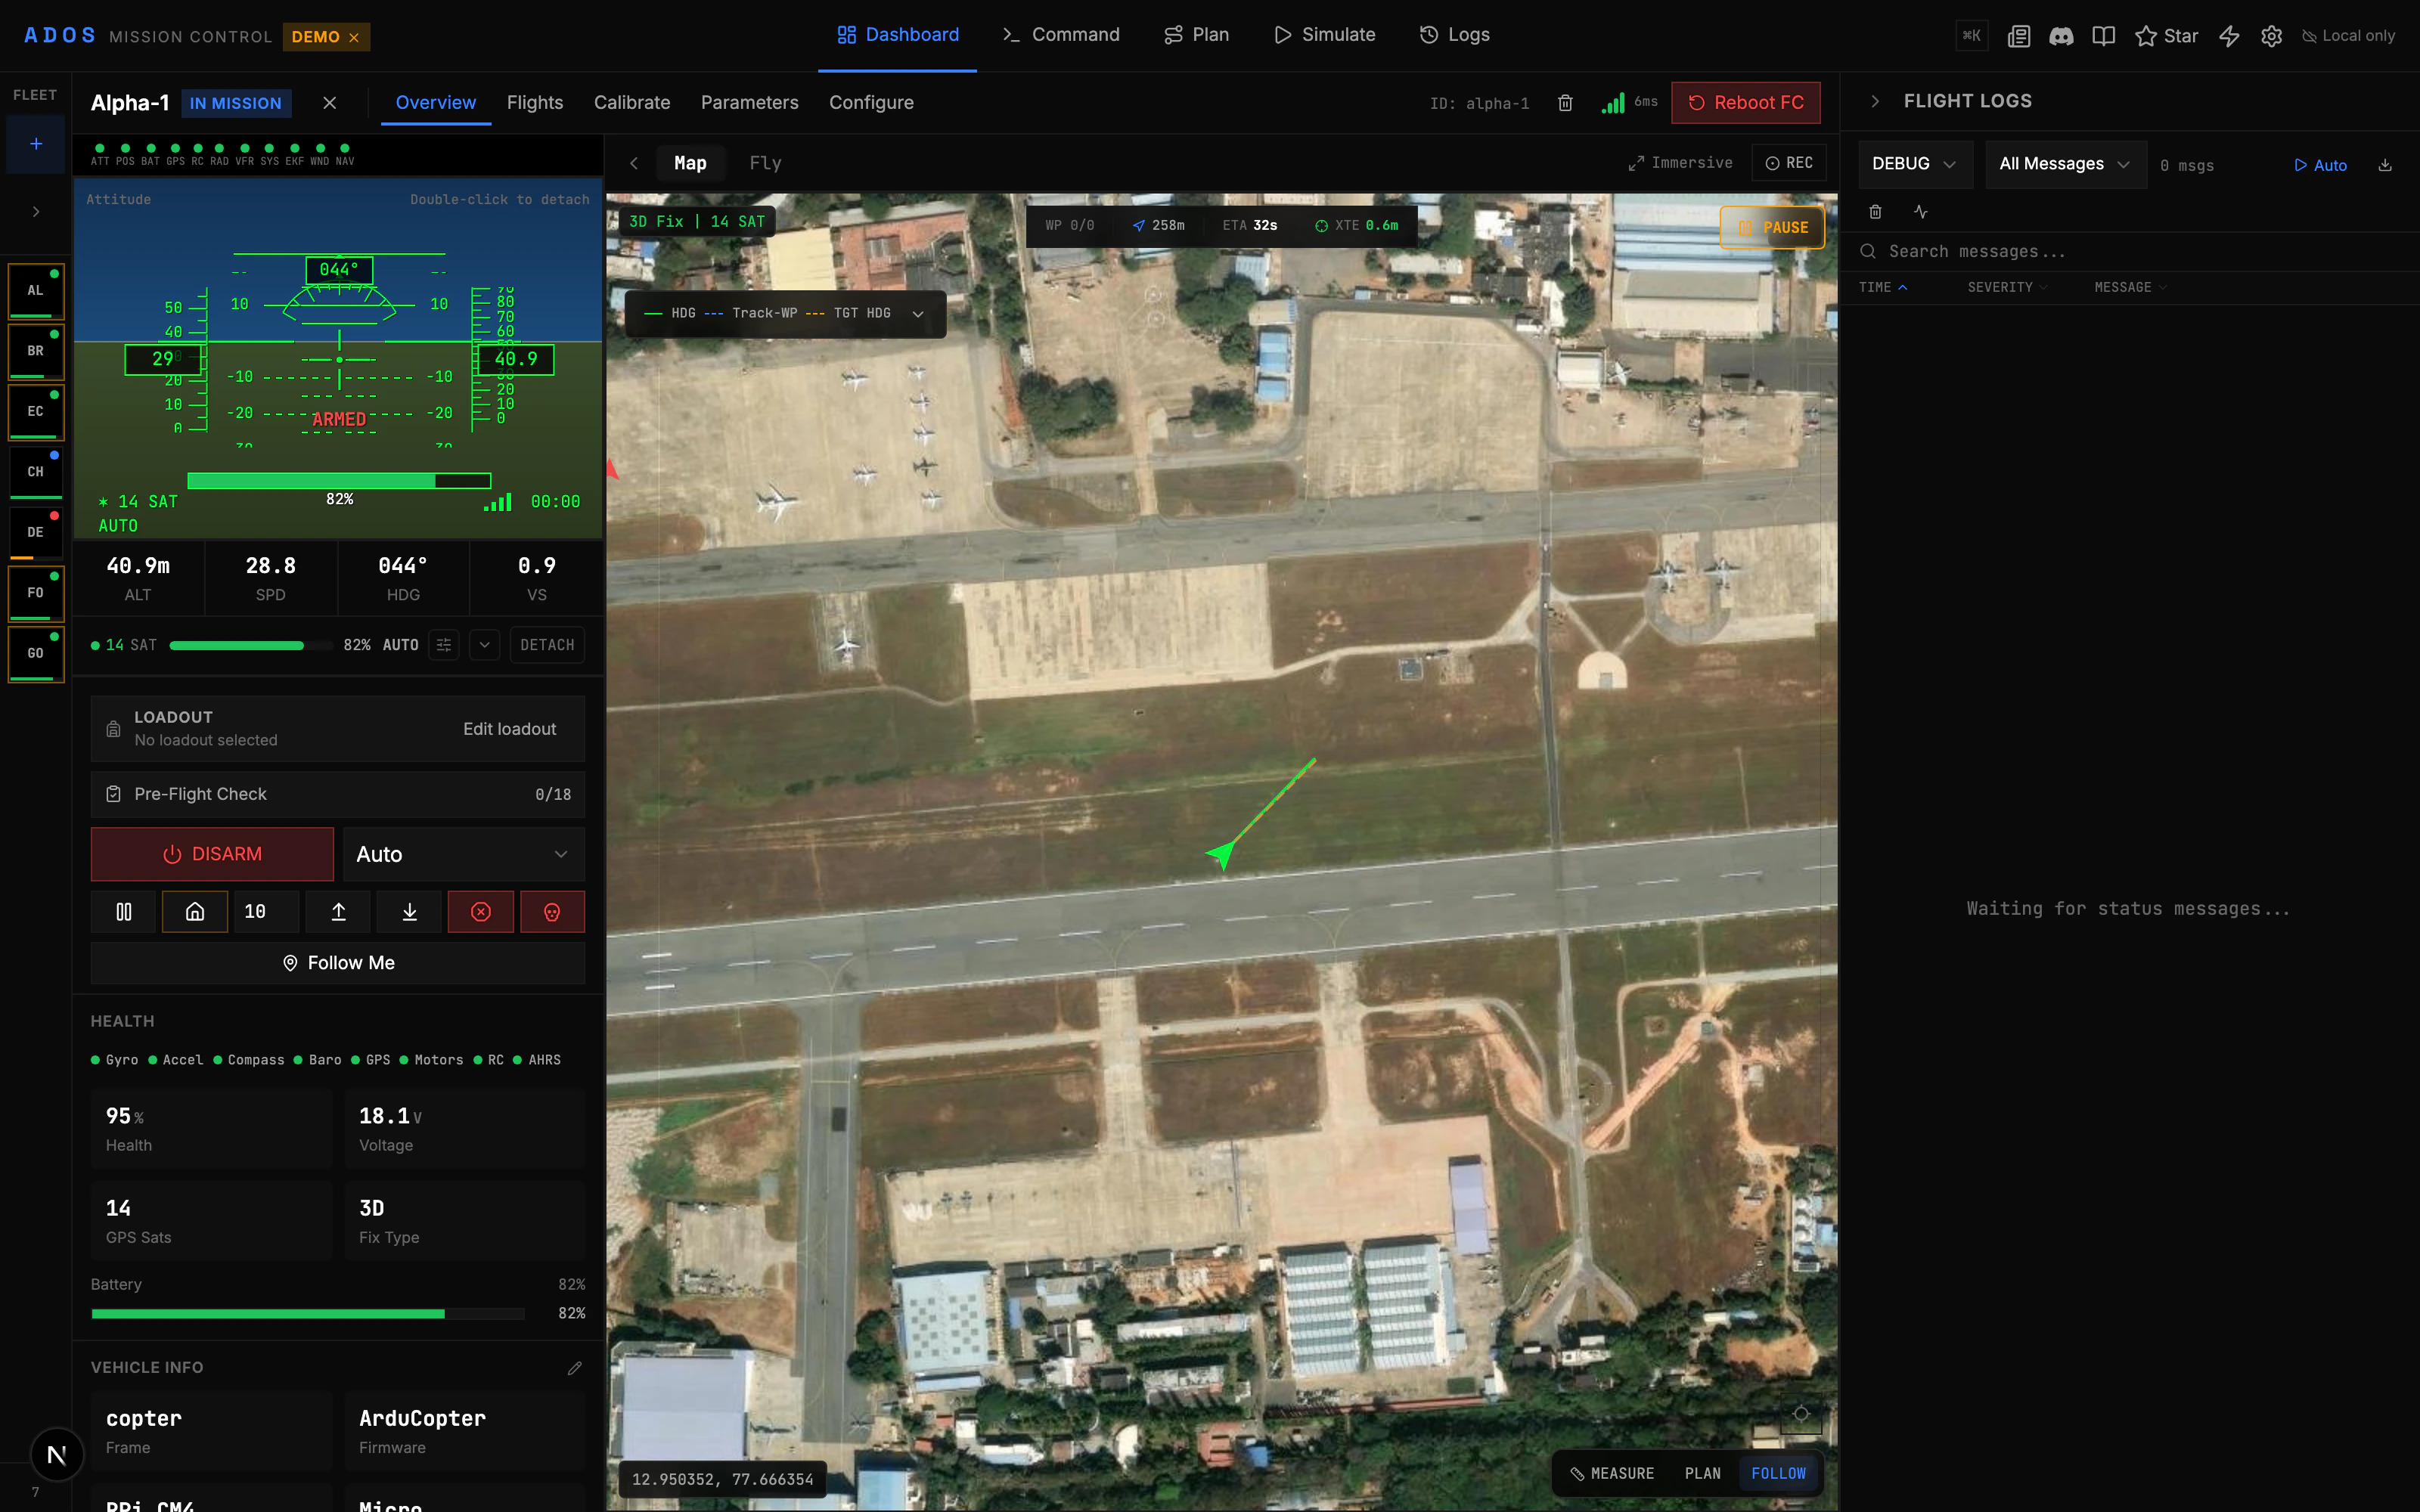Go to the Simulate page
This screenshot has width=2420, height=1512.
1325,35
